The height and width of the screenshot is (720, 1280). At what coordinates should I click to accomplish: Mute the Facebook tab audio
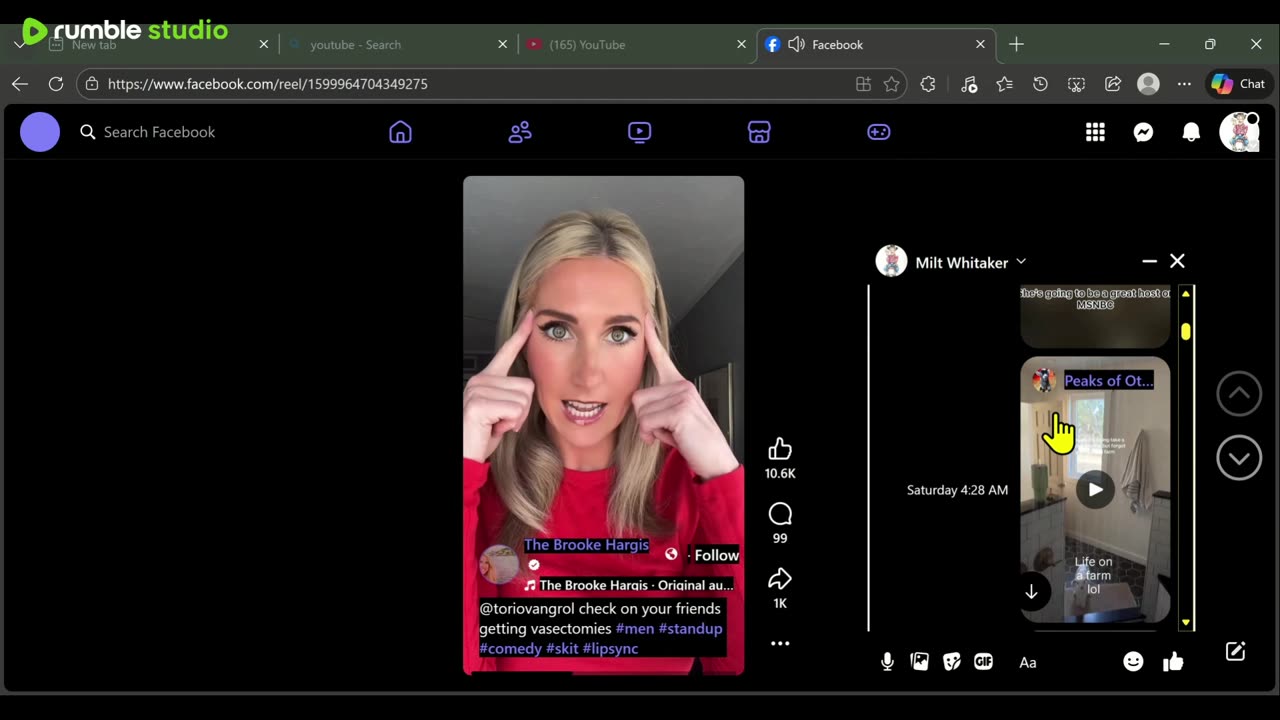pos(797,45)
